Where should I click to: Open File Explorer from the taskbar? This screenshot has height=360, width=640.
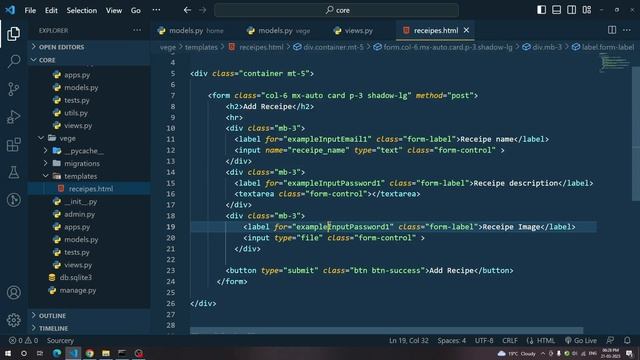106,353
